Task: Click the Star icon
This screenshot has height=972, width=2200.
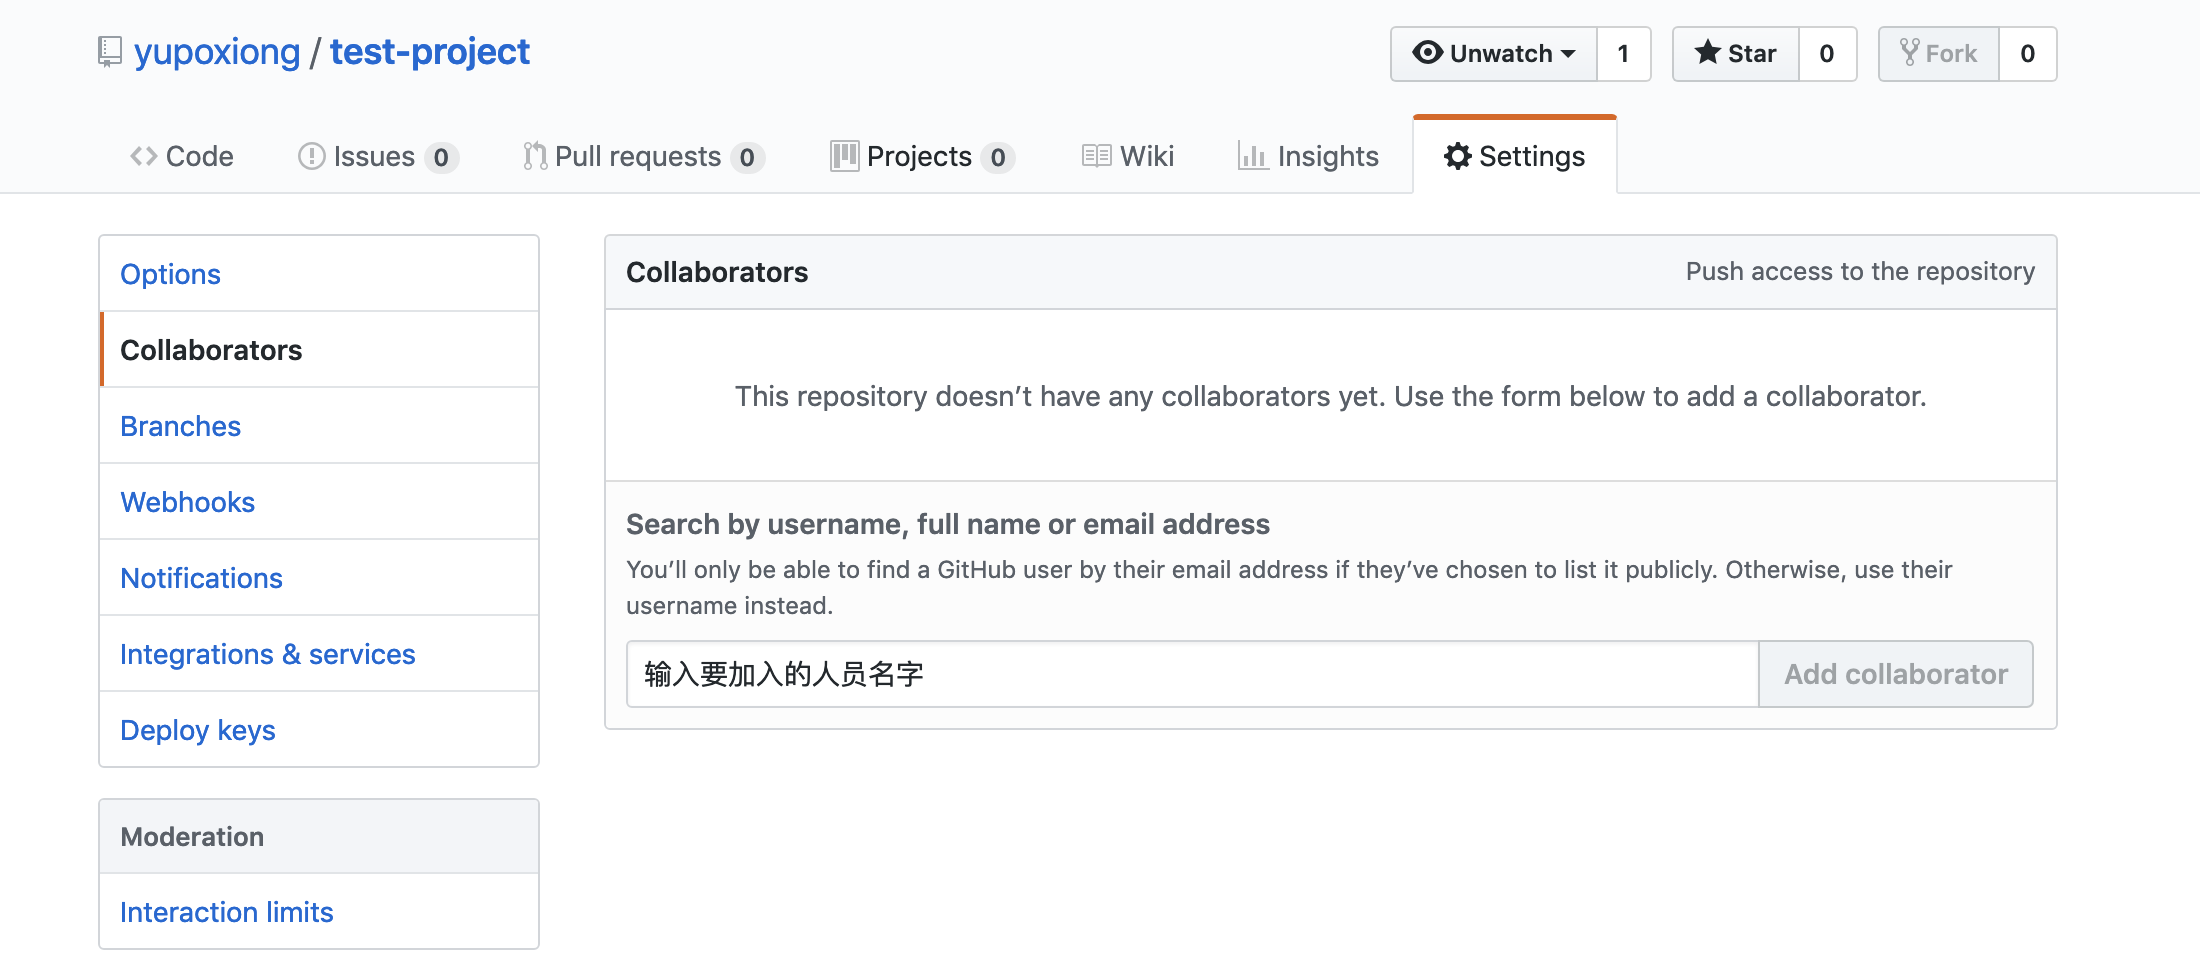Action: point(1708,52)
